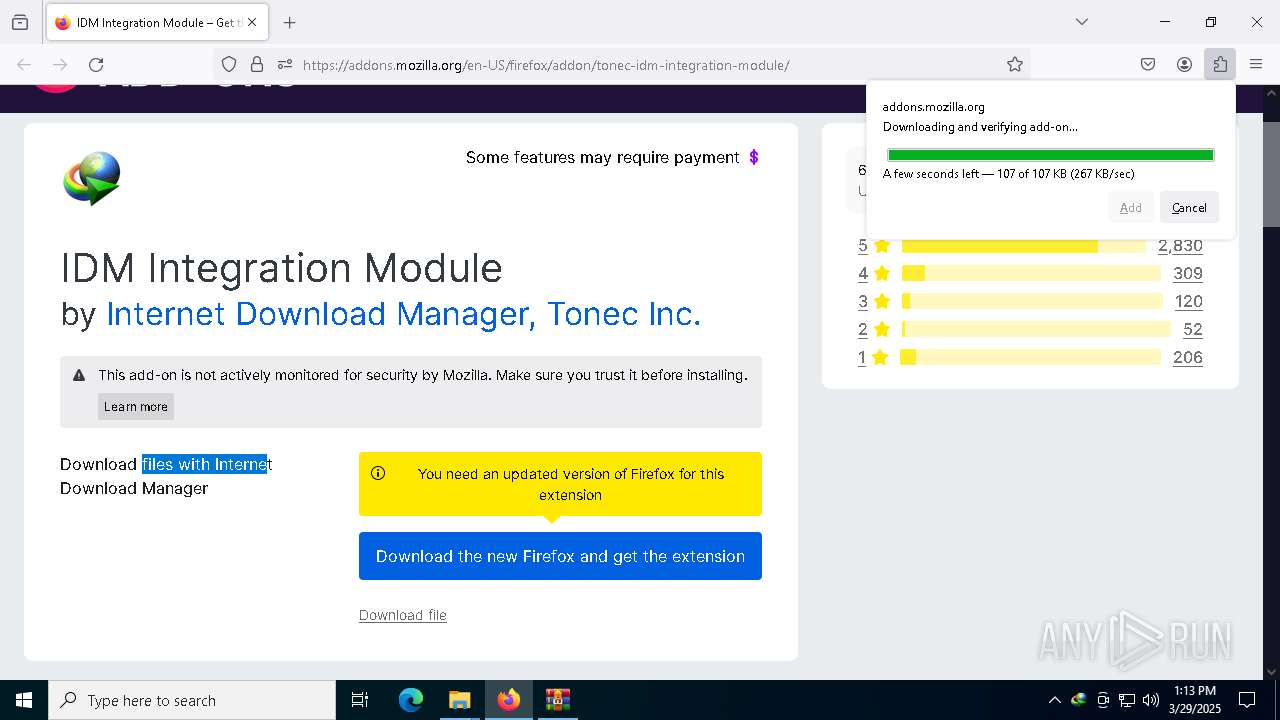Screen dimensions: 1280x720
Task: Open WinRAR from the taskbar
Action: (557, 700)
